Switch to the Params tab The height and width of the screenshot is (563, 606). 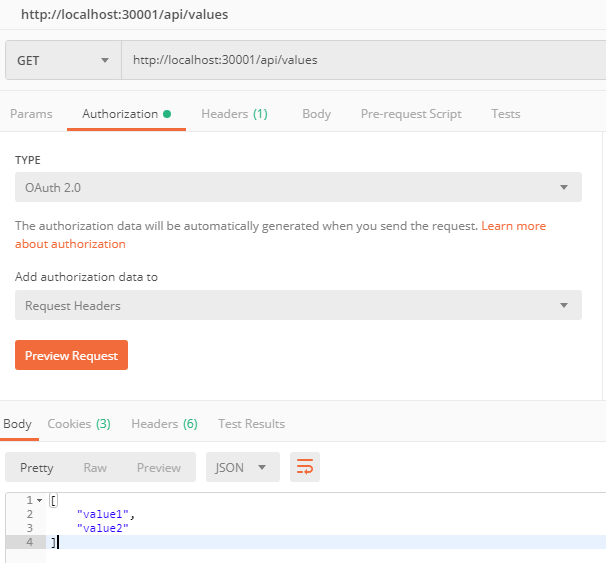coord(31,114)
